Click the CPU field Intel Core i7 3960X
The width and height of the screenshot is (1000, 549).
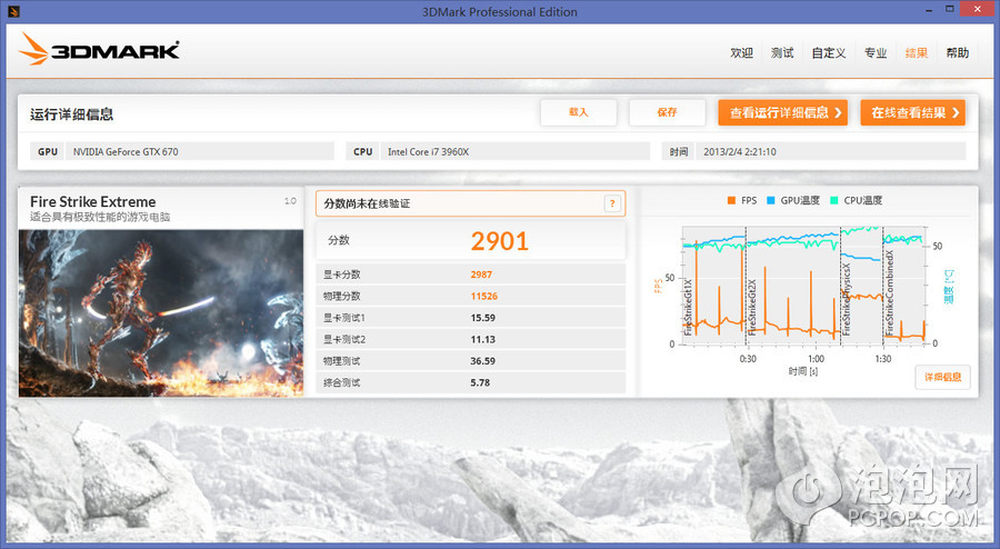[x=515, y=152]
